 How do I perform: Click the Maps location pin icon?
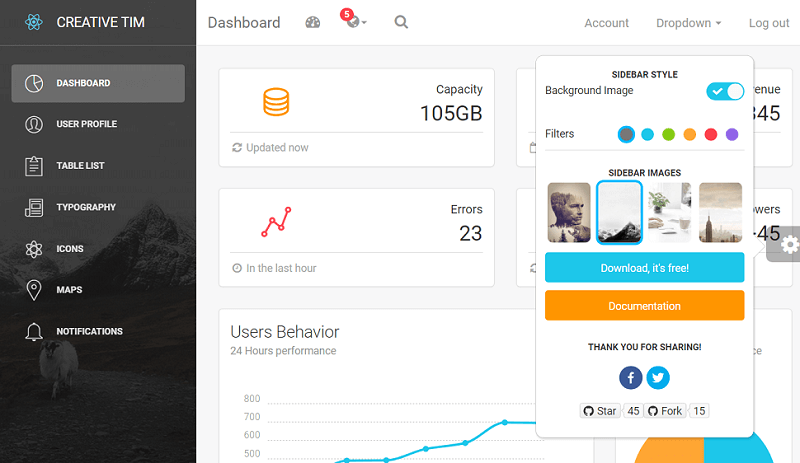(x=34, y=290)
